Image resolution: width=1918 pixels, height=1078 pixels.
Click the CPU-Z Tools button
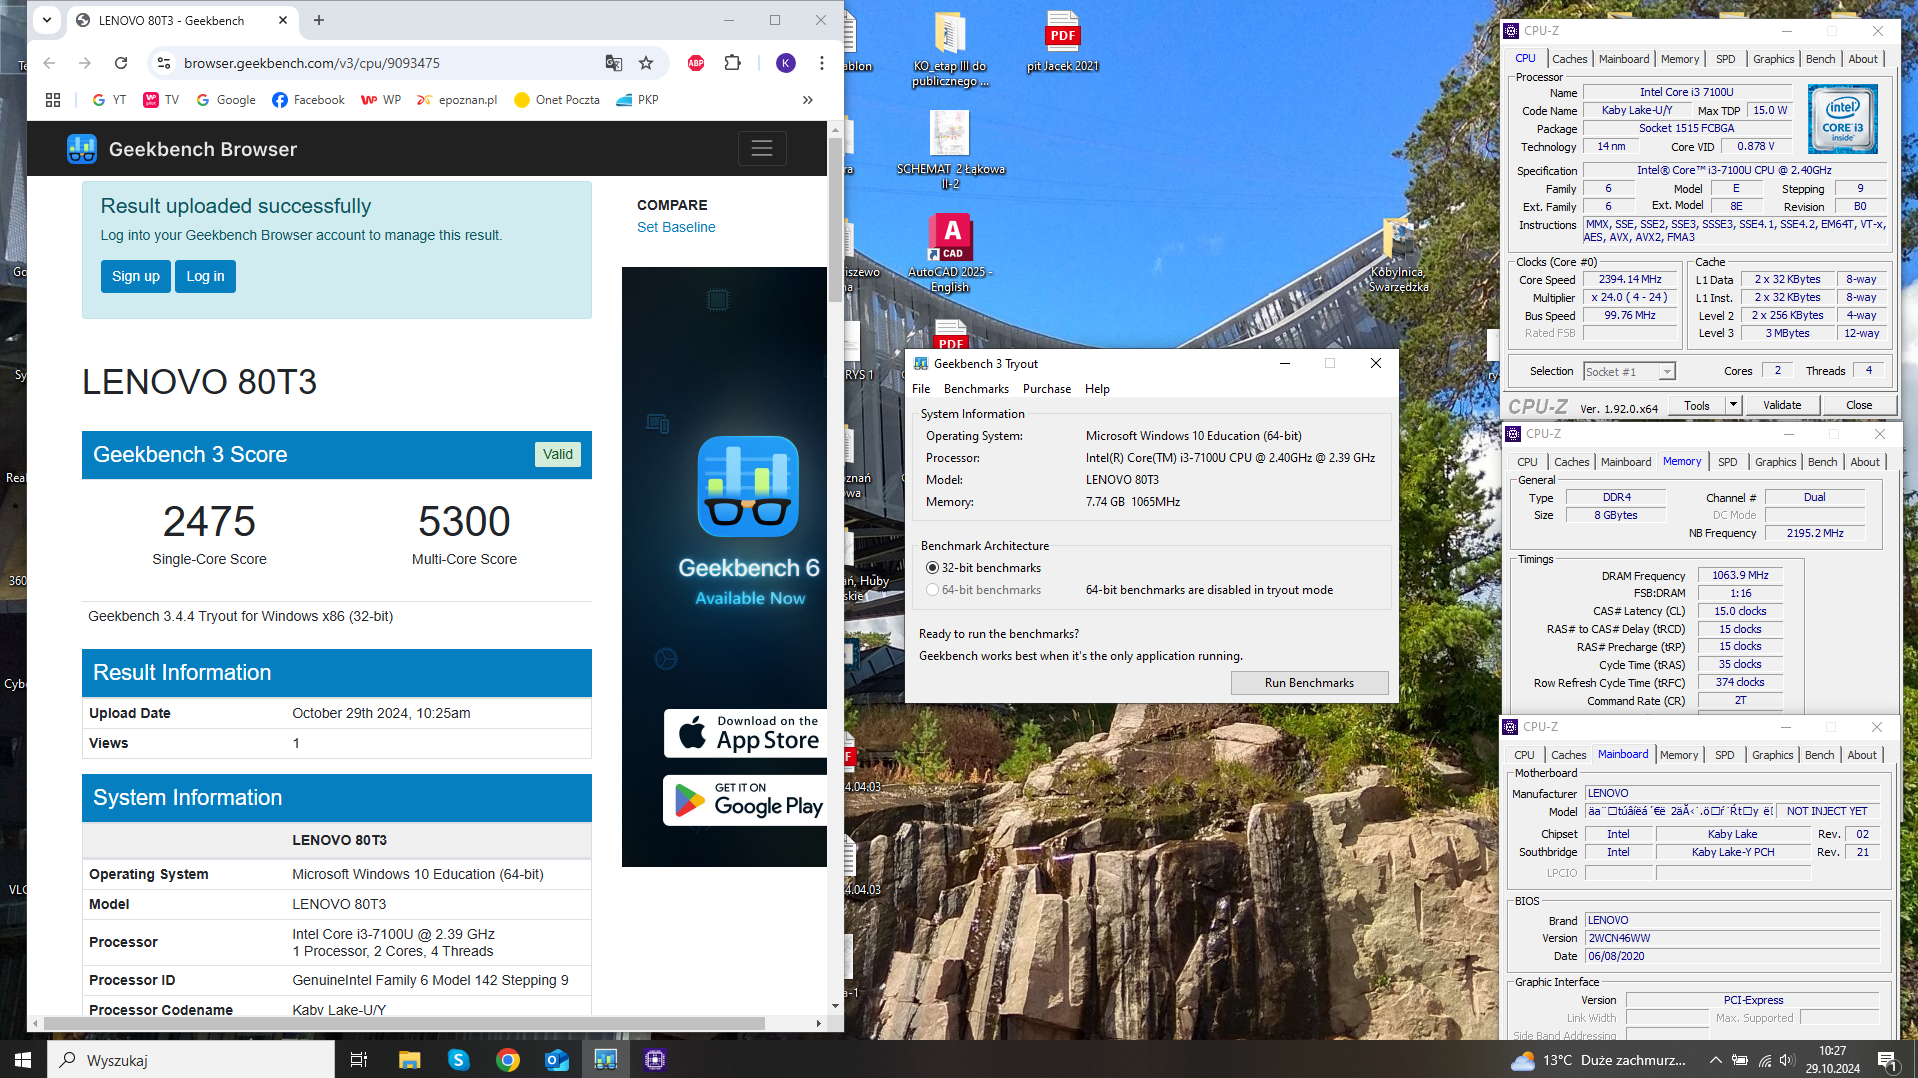(1696, 405)
